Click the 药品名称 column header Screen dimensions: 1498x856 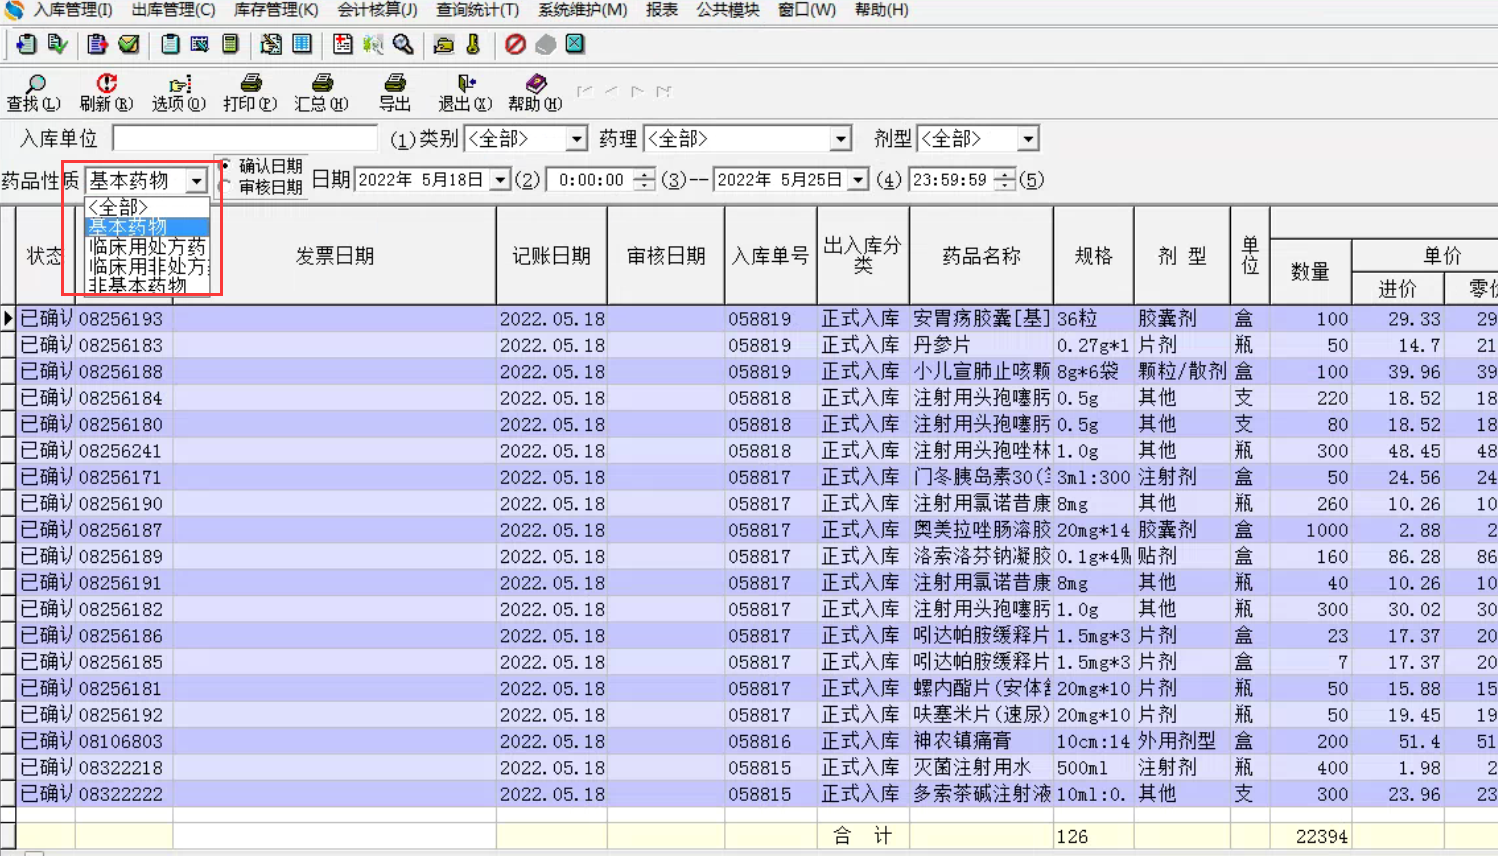(980, 256)
